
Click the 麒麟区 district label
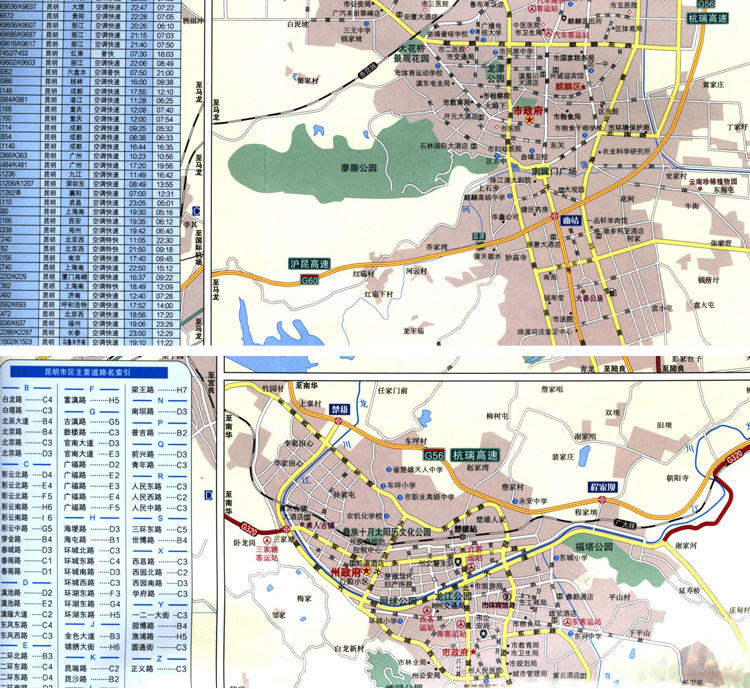568,87
